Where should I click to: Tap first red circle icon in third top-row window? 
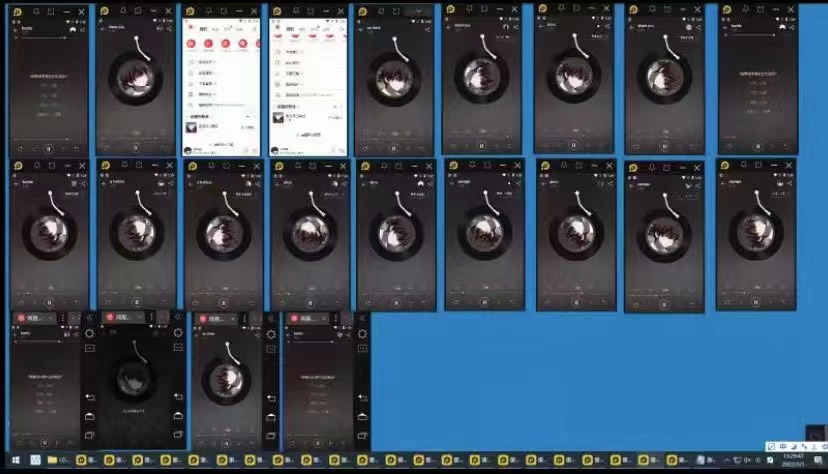click(191, 44)
